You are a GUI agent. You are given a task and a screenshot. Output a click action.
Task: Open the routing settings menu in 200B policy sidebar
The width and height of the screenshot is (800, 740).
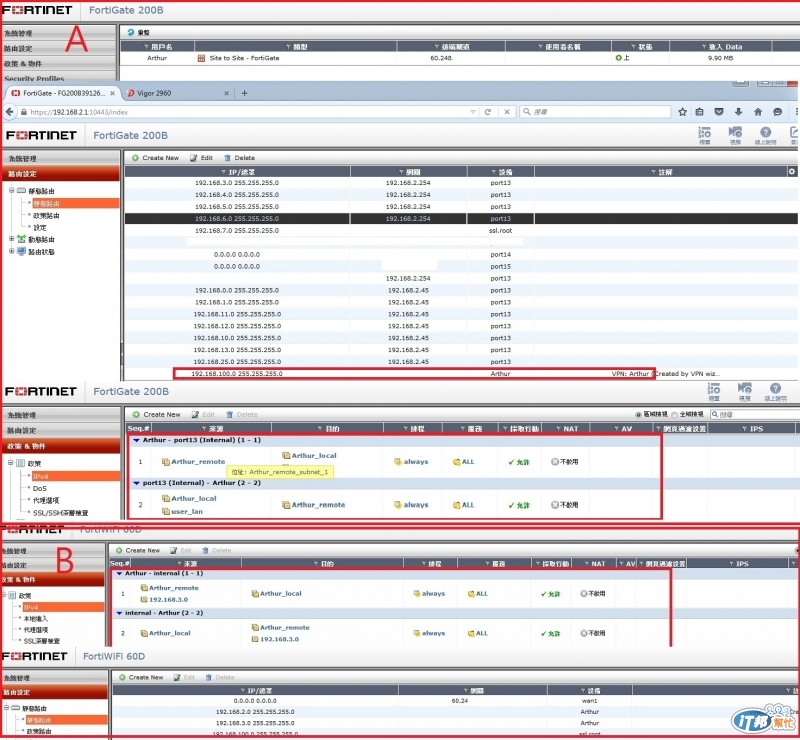[61, 431]
